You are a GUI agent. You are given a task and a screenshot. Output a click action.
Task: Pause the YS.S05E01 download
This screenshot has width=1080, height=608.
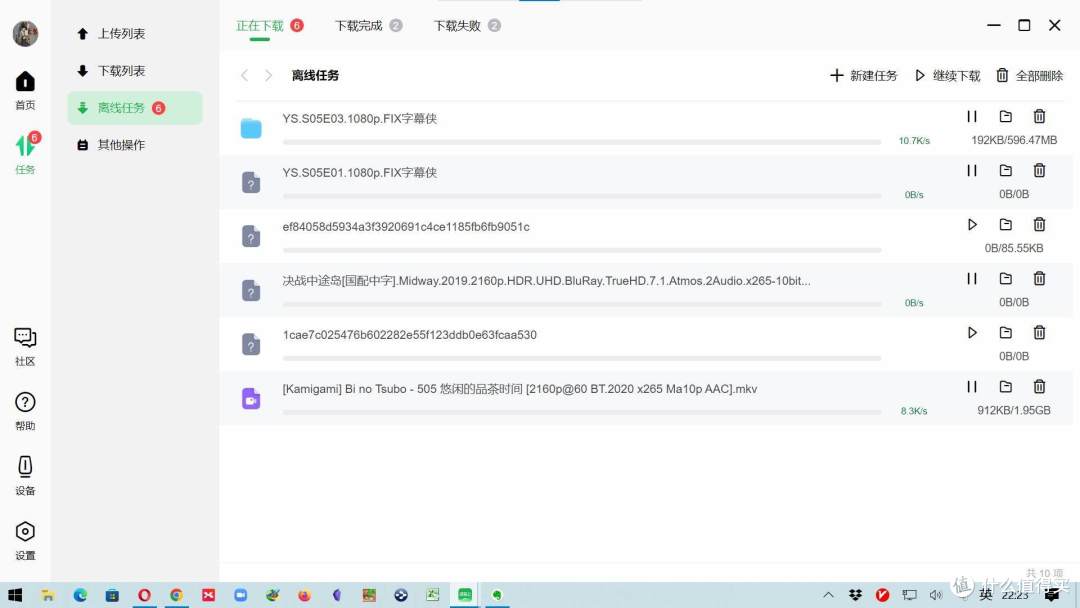972,170
